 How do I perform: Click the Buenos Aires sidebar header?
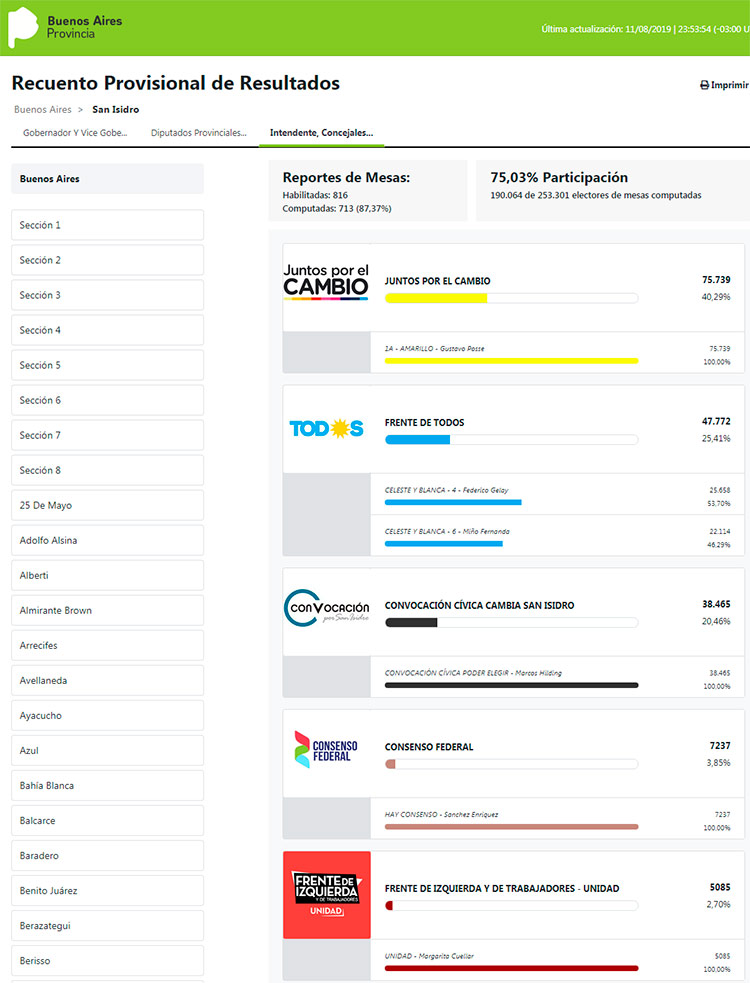point(107,179)
